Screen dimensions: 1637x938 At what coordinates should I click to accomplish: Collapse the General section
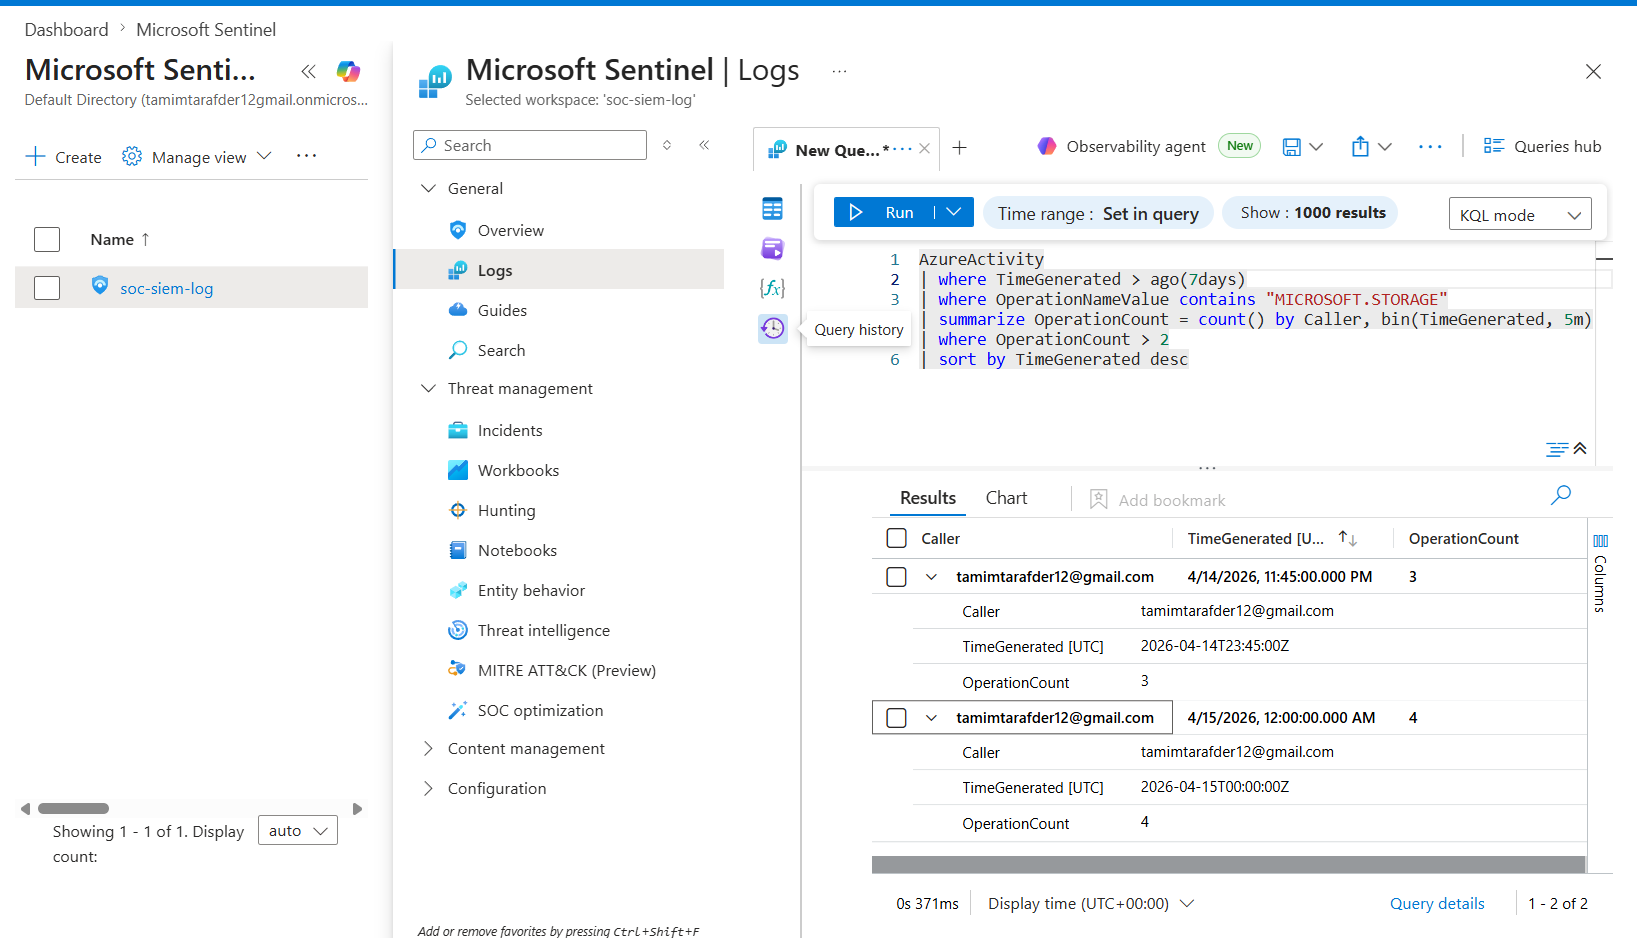tap(428, 188)
